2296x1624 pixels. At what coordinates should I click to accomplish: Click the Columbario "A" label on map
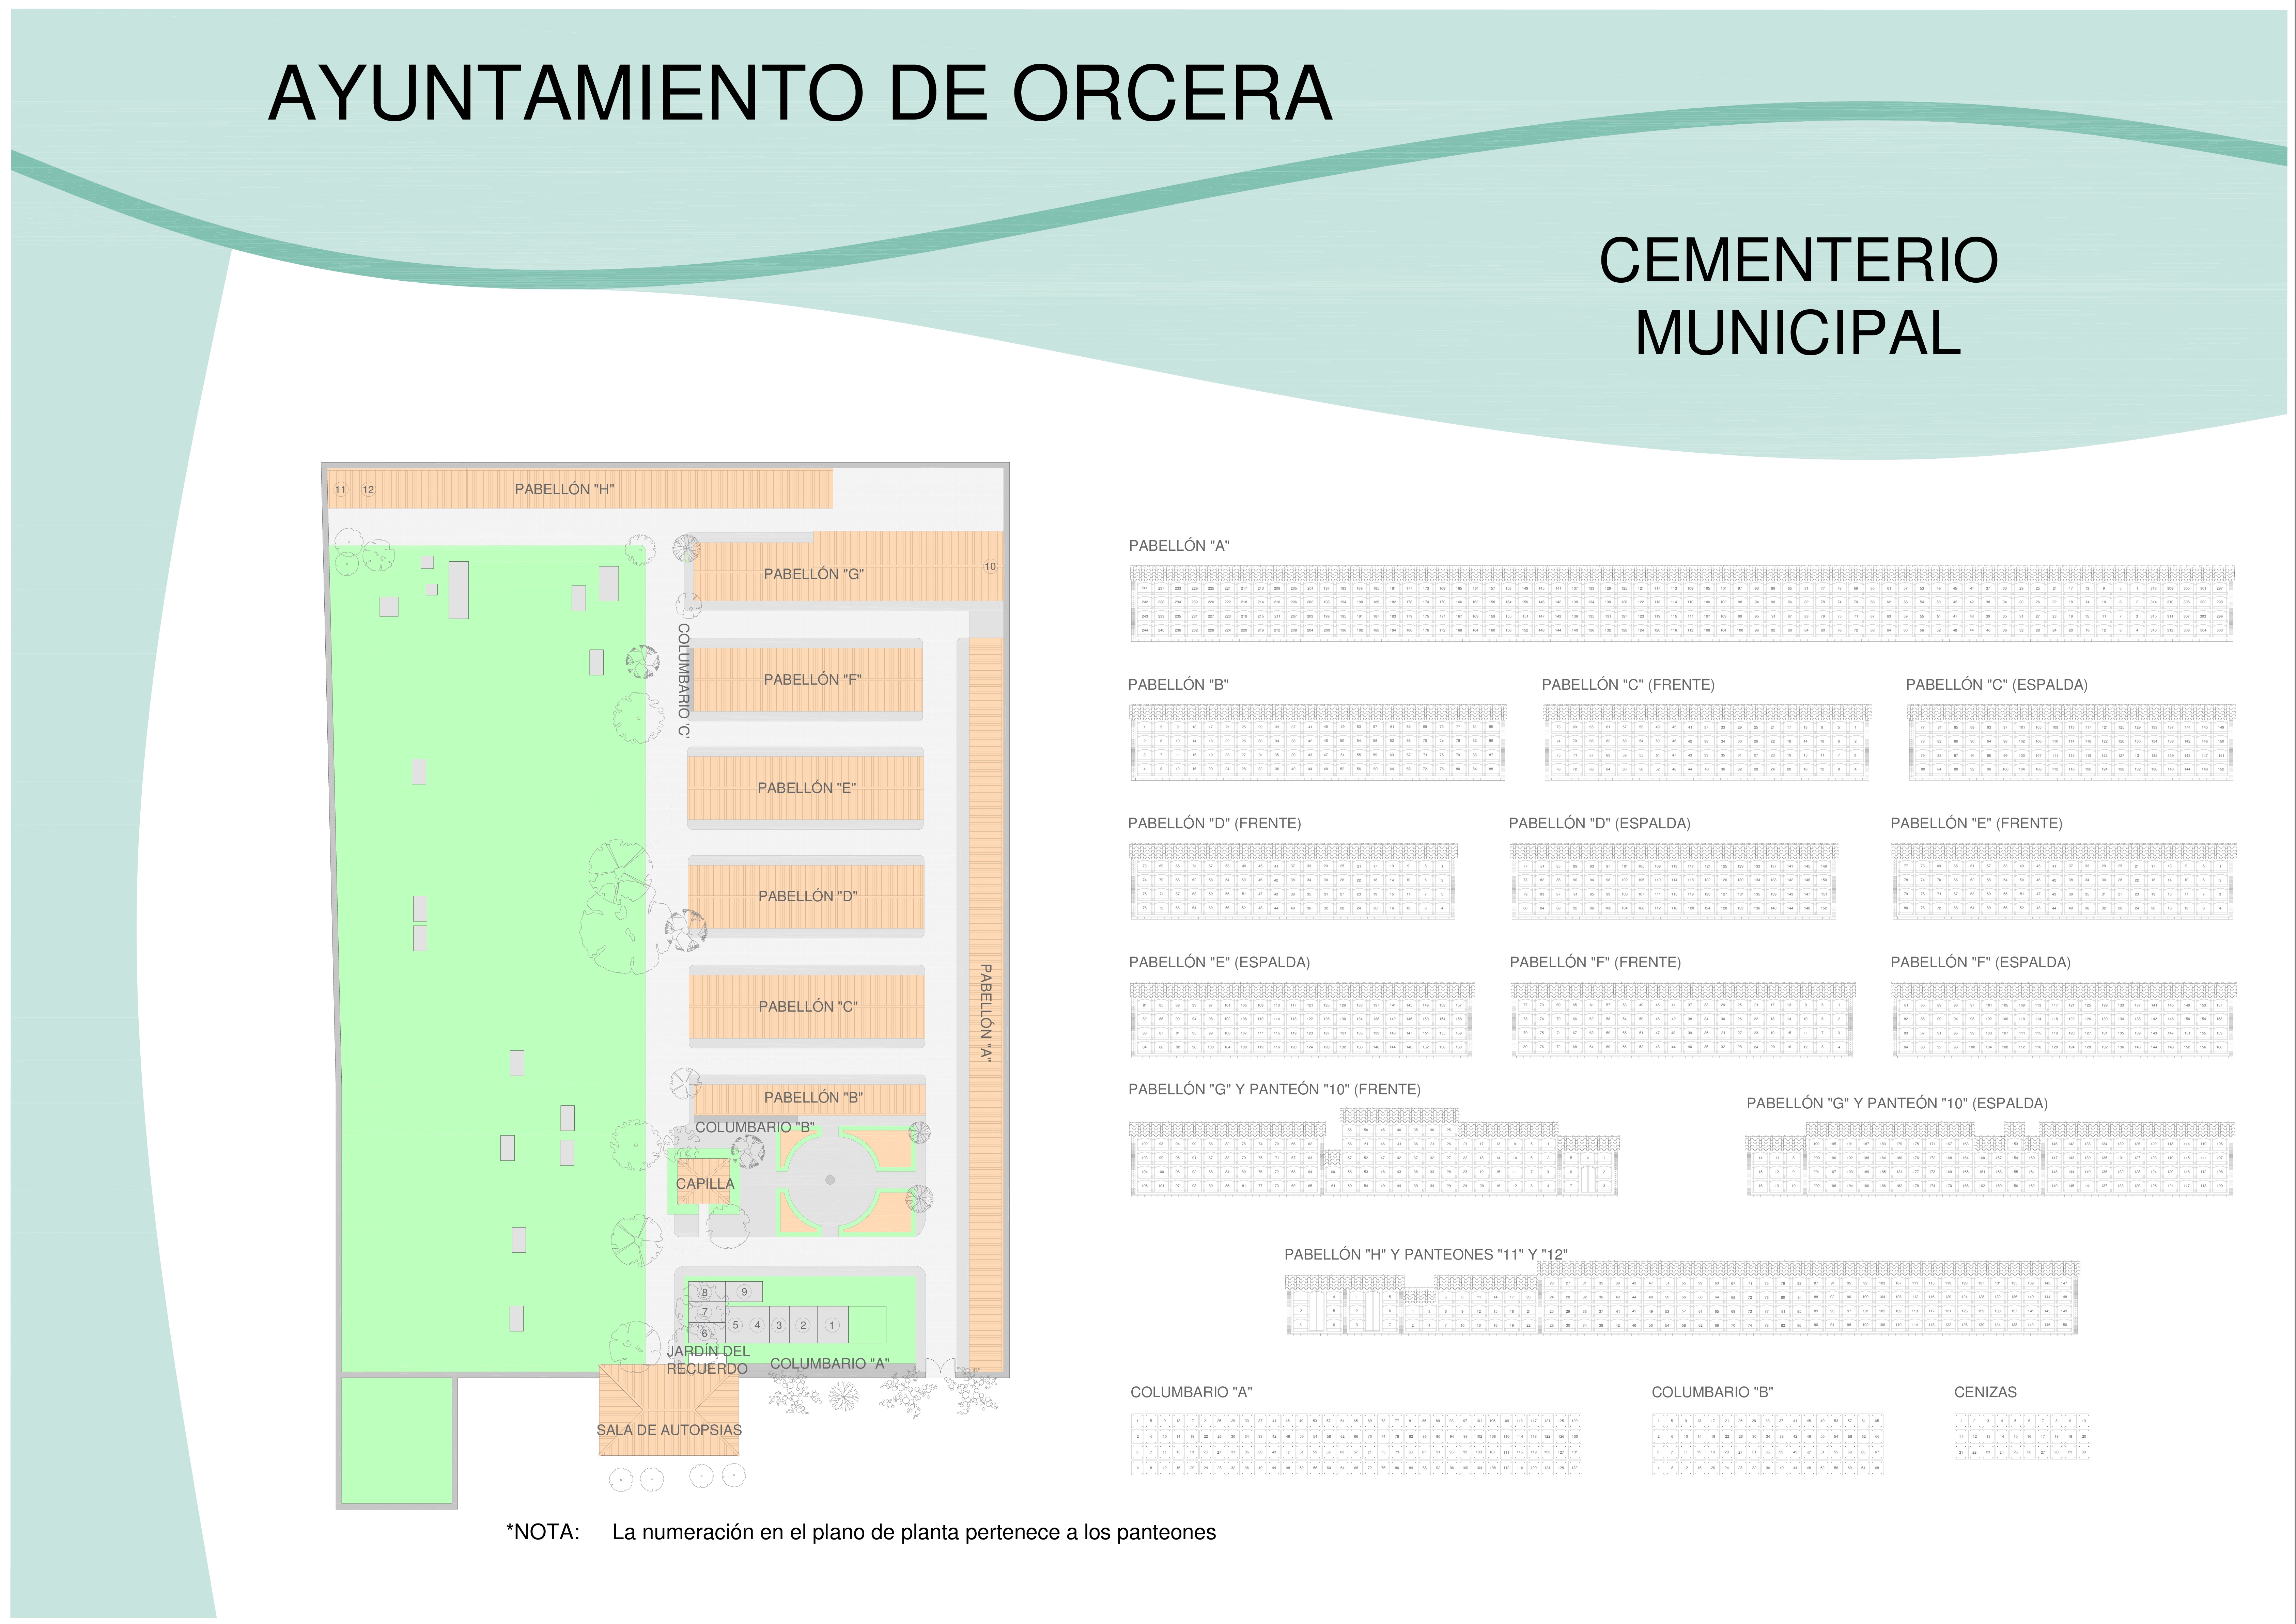[x=829, y=1363]
